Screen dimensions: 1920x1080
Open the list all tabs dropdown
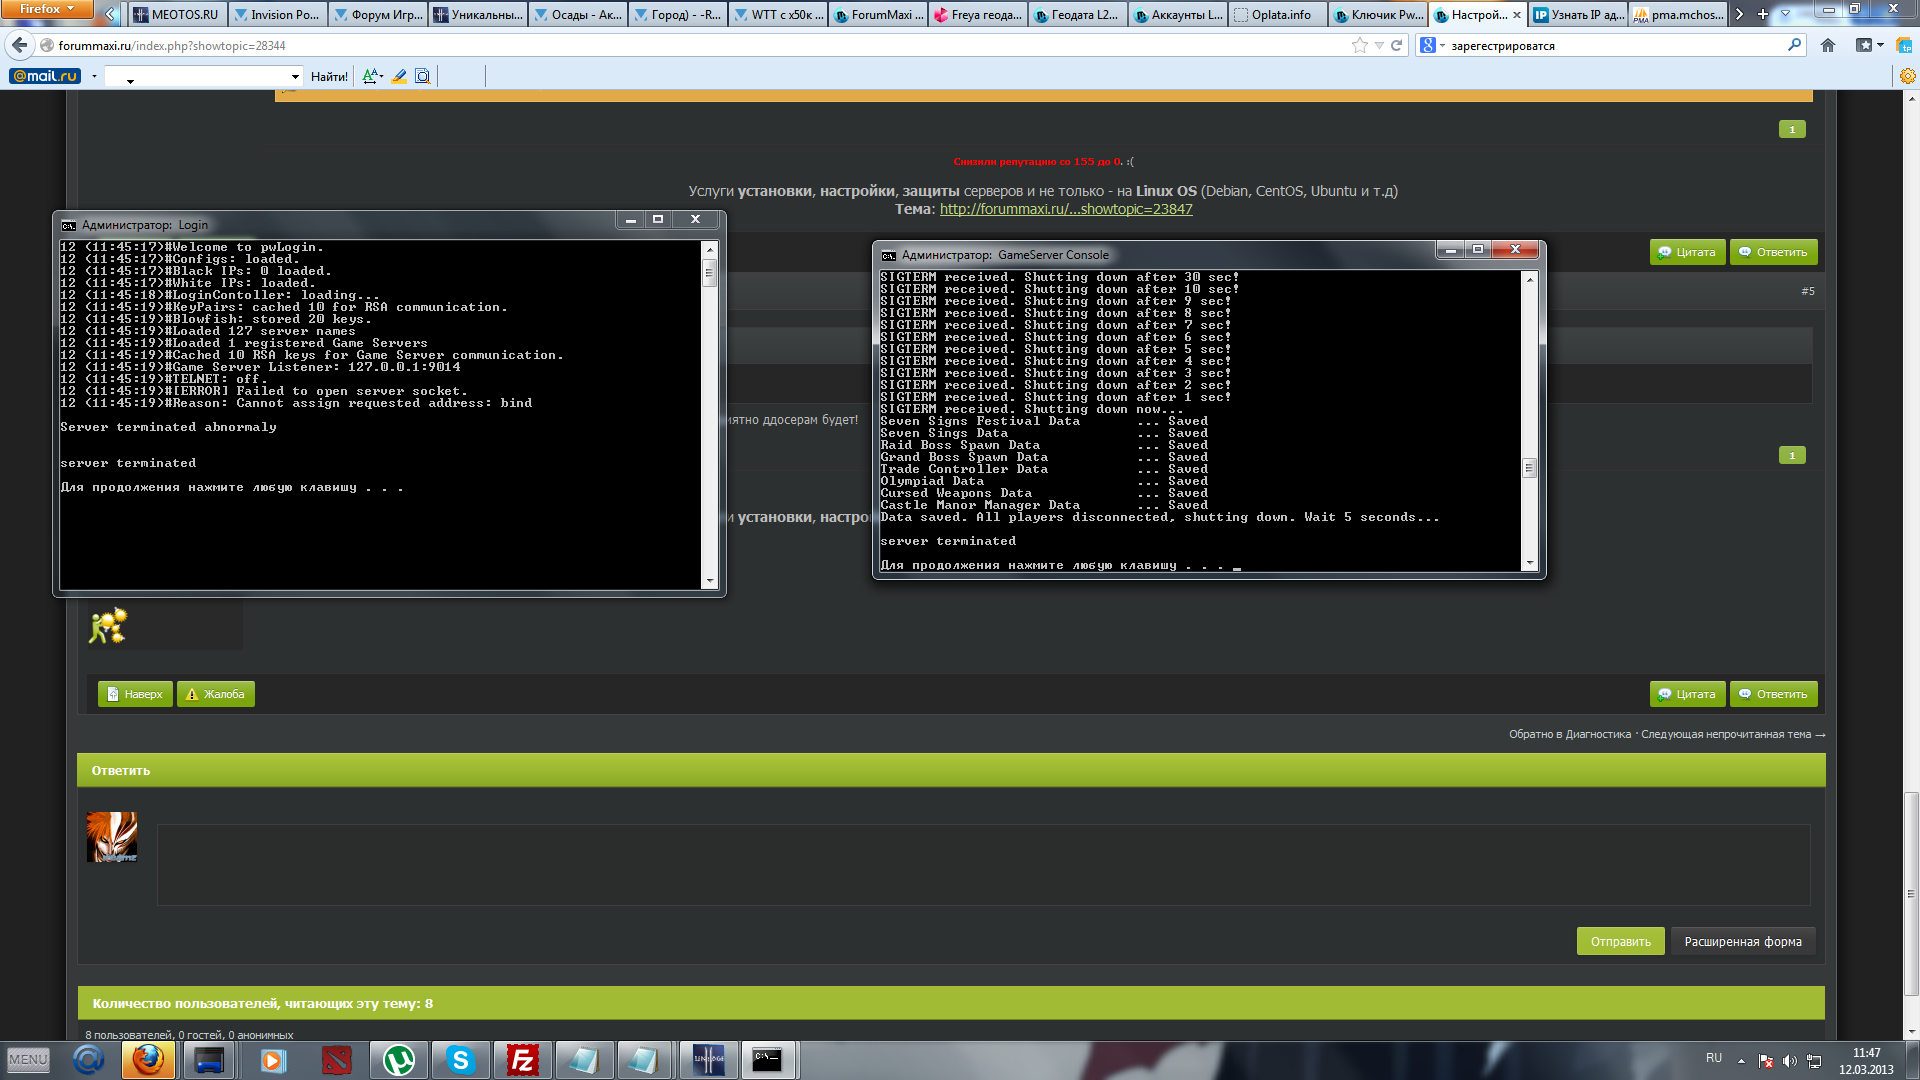tap(1786, 14)
